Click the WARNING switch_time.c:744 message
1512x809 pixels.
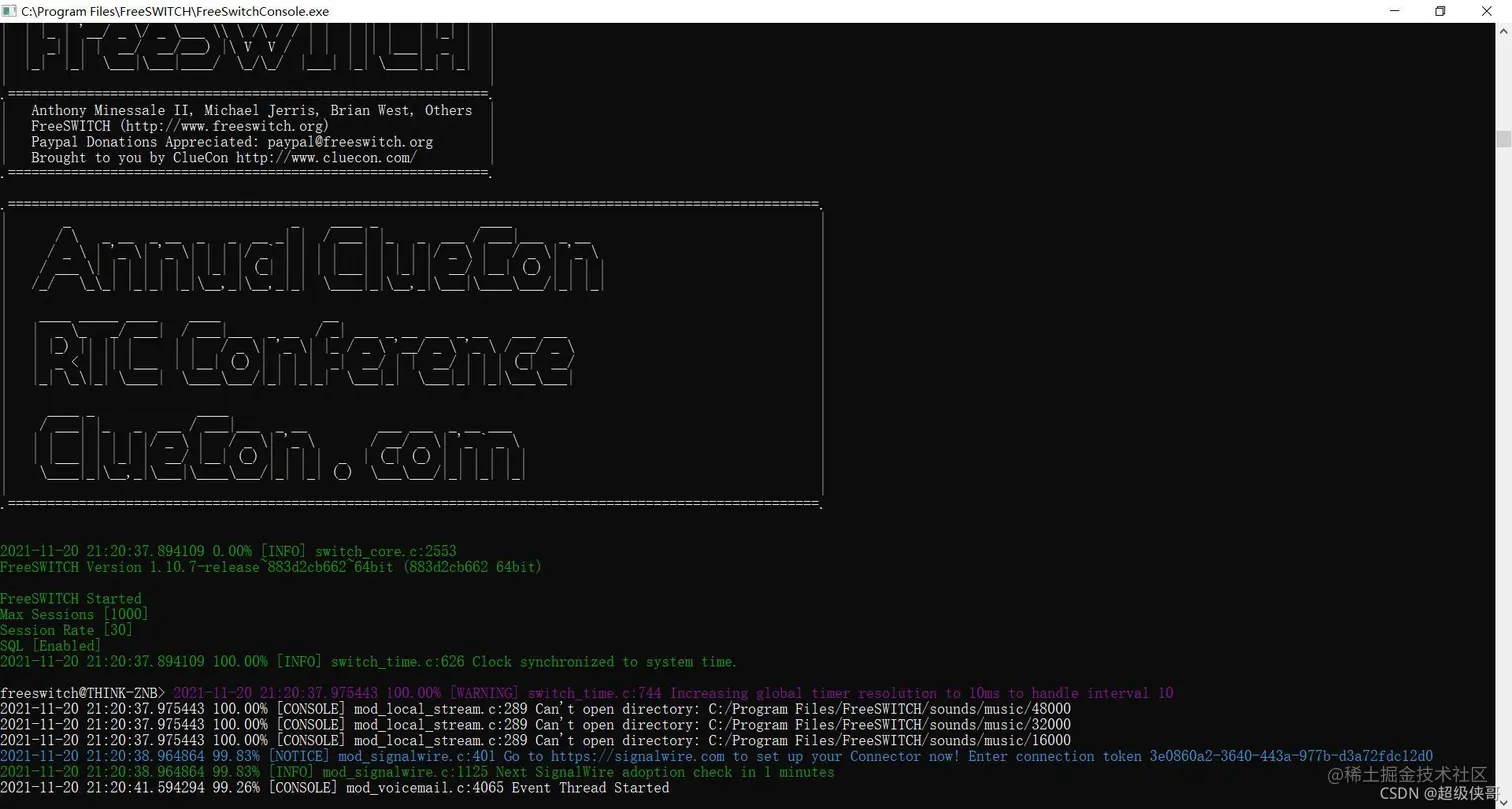(x=673, y=693)
